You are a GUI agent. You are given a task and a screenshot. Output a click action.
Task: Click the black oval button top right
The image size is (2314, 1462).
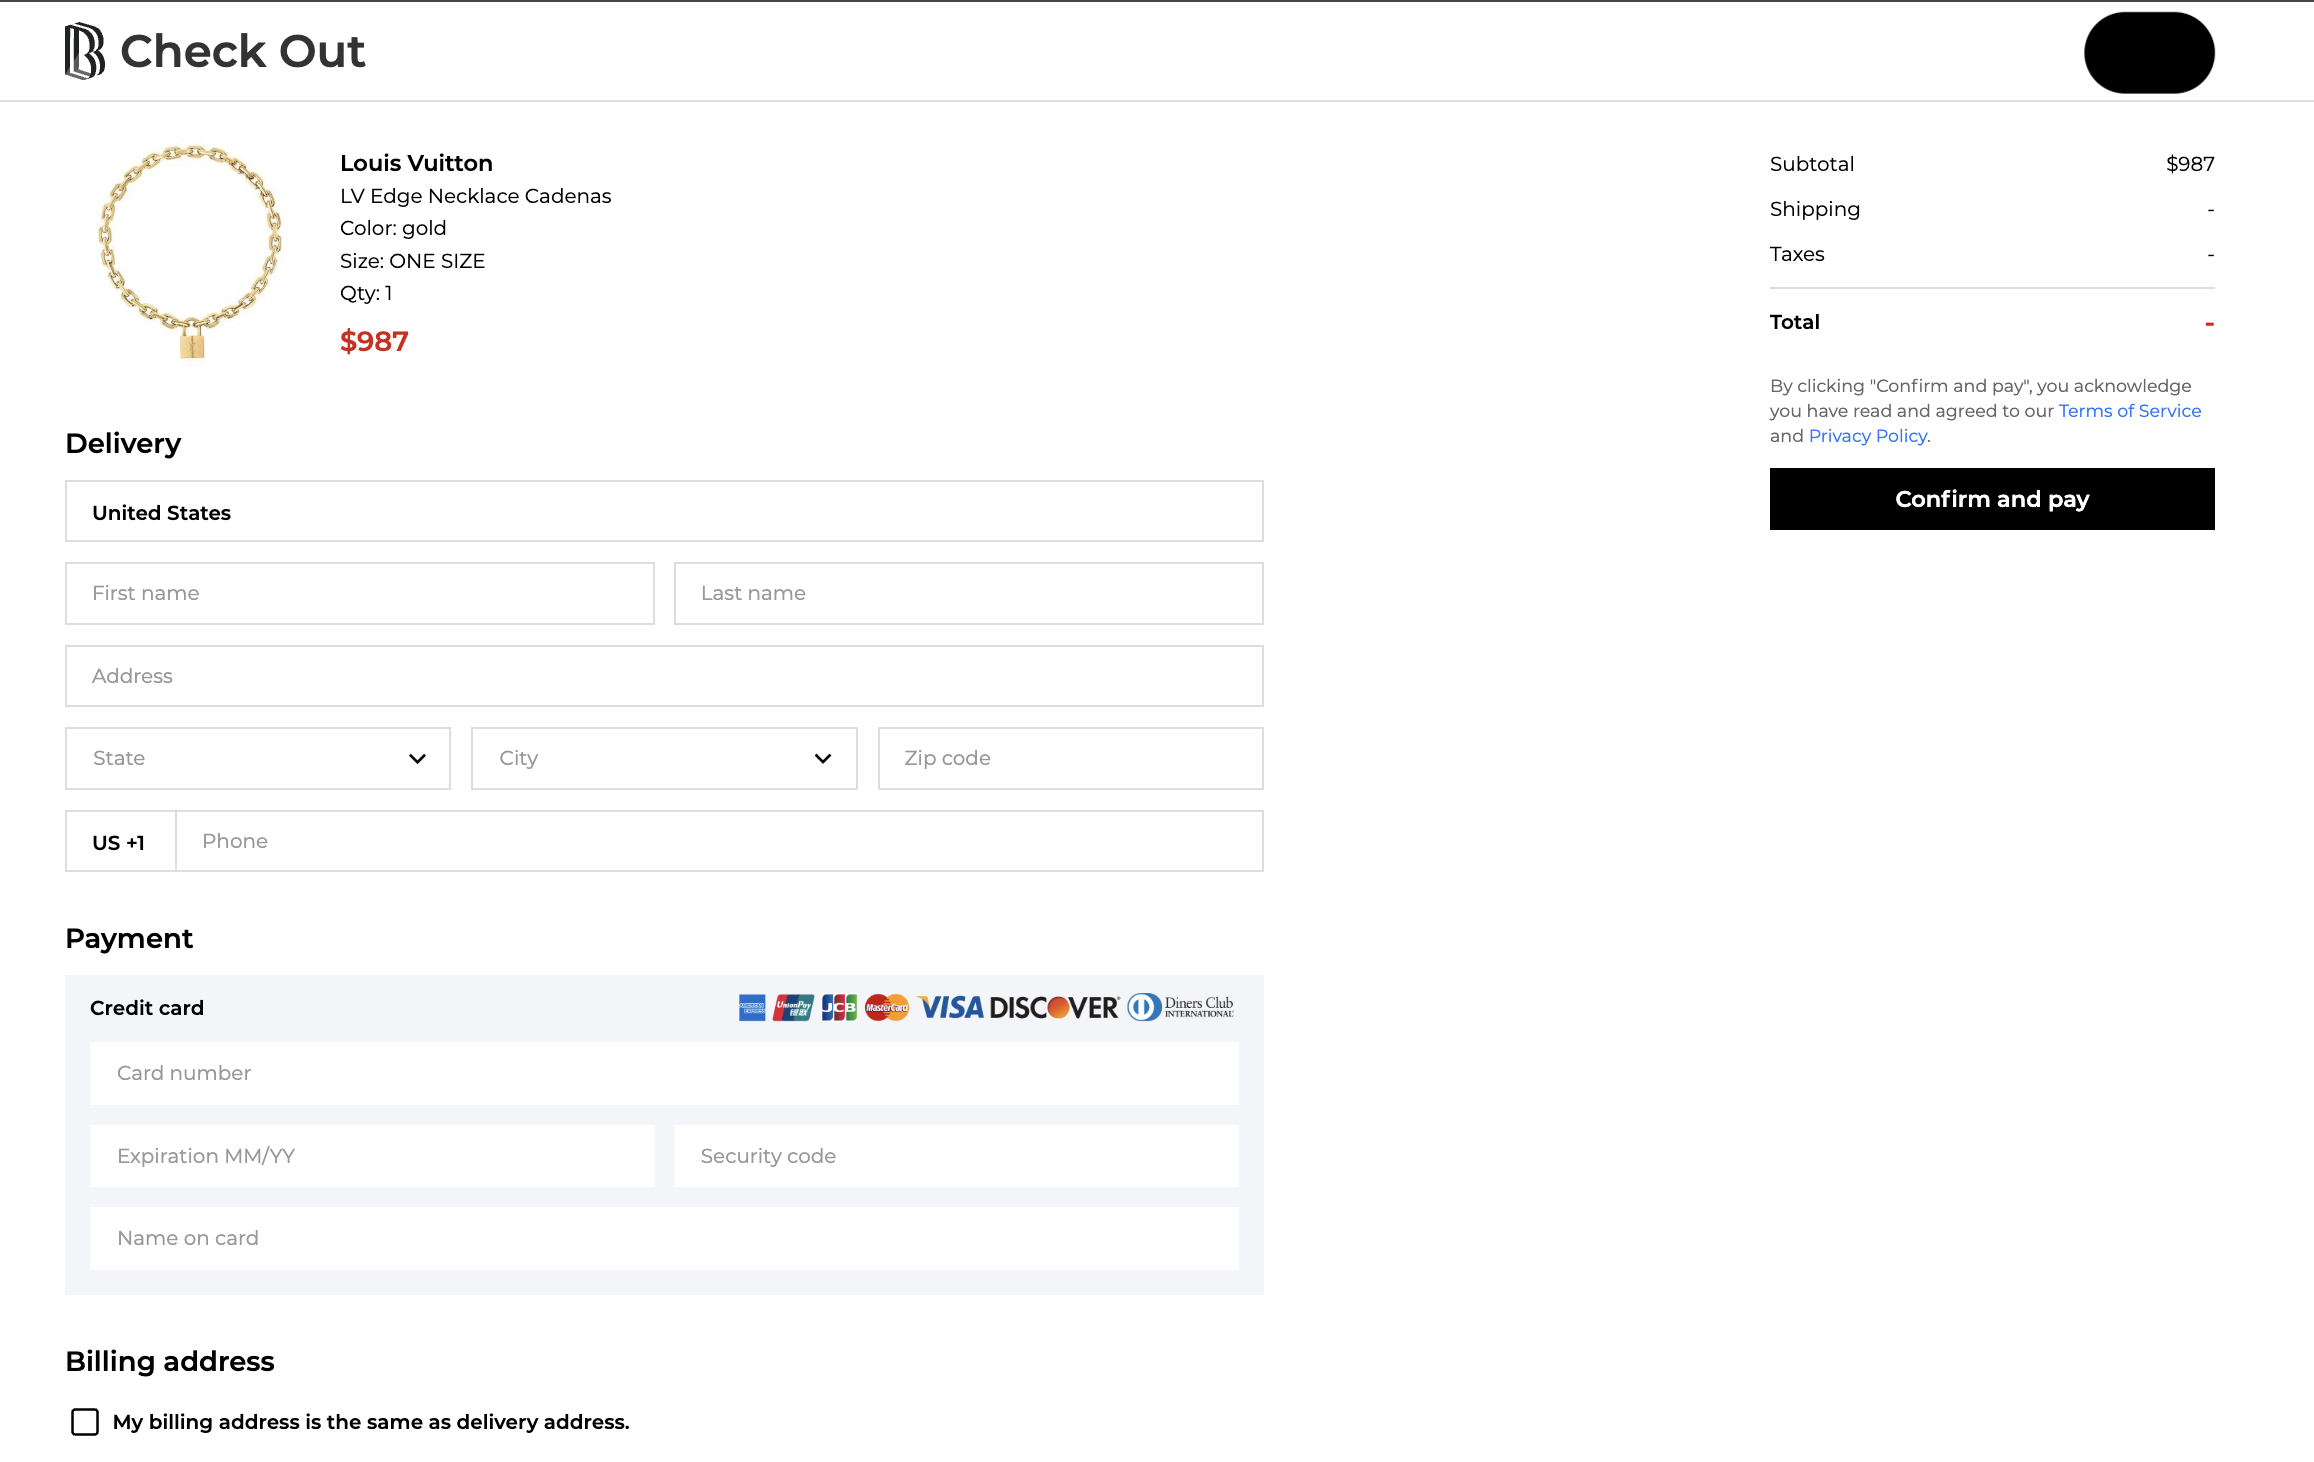pos(2148,53)
